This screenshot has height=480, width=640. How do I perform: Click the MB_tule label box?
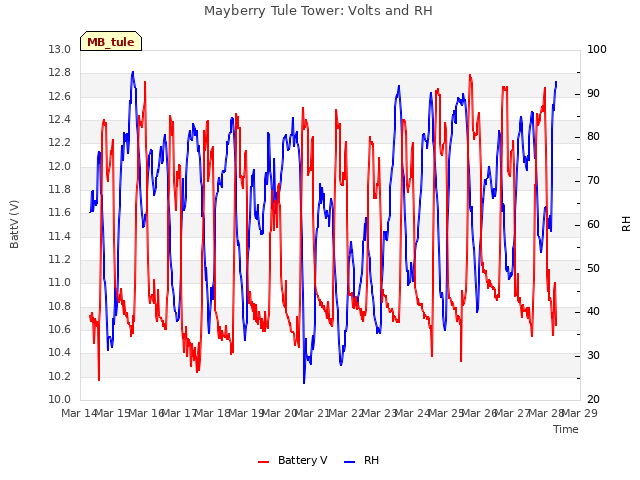click(111, 41)
